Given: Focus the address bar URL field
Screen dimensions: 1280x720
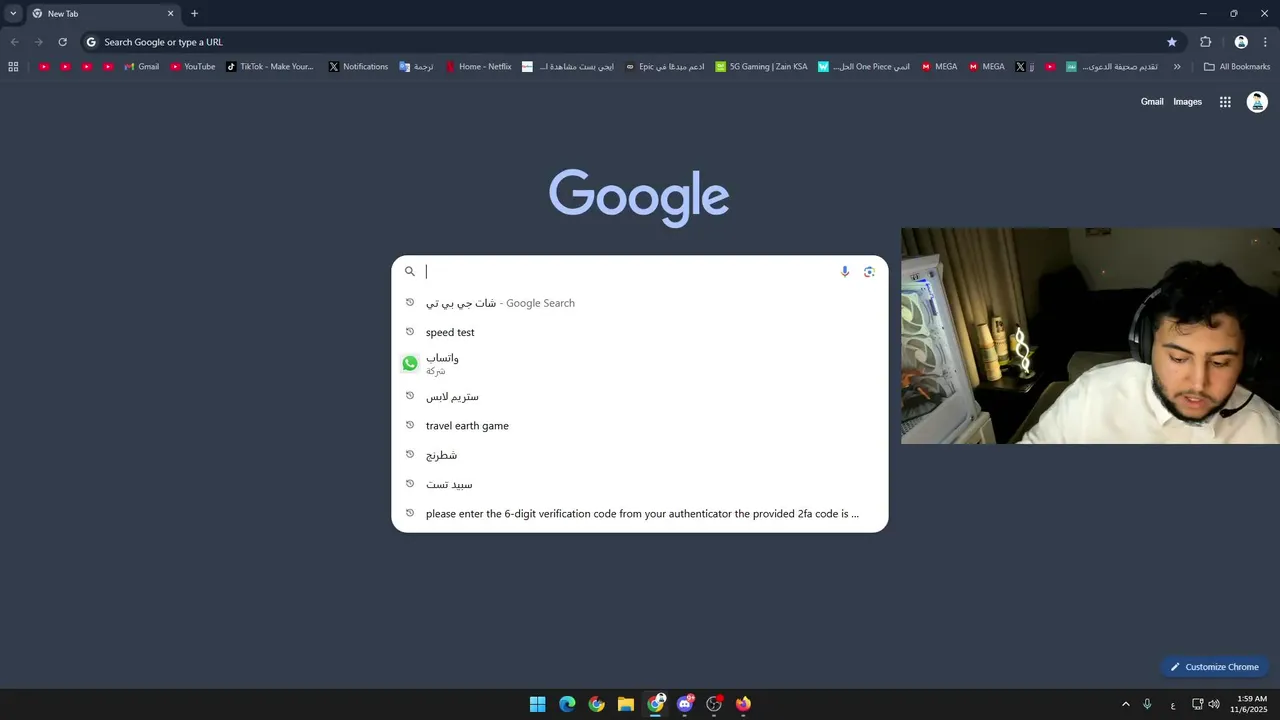Looking at the screenshot, I should 630,42.
